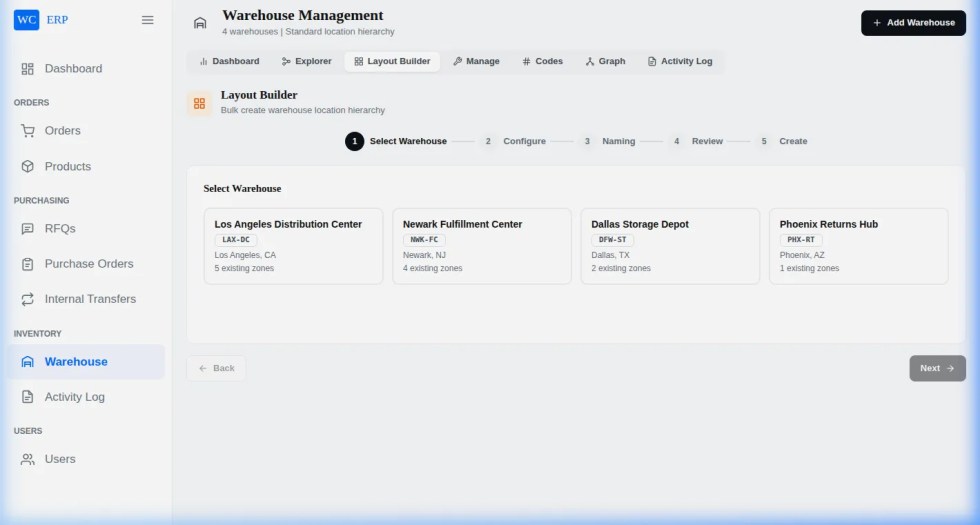Click the Orders shopping cart icon
Image resolution: width=980 pixels, height=525 pixels.
pos(28,131)
